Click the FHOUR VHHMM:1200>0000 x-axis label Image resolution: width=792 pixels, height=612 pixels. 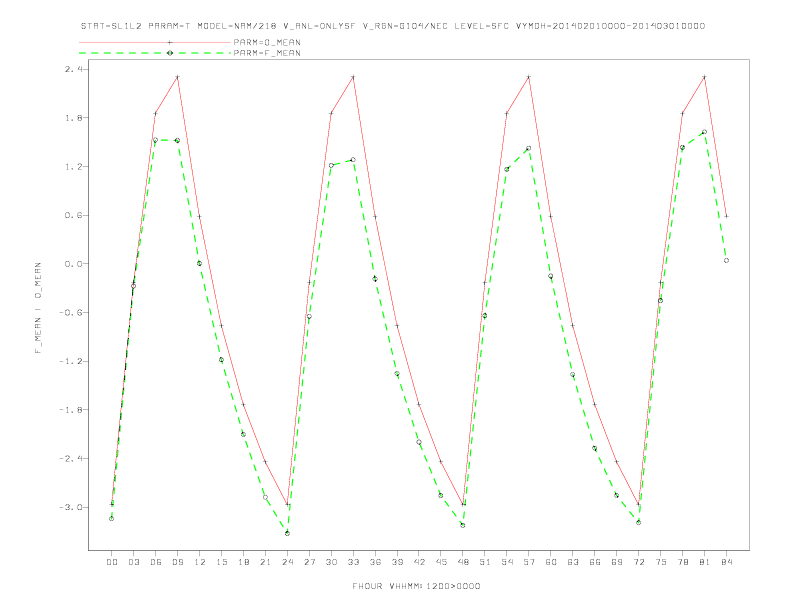(x=416, y=586)
